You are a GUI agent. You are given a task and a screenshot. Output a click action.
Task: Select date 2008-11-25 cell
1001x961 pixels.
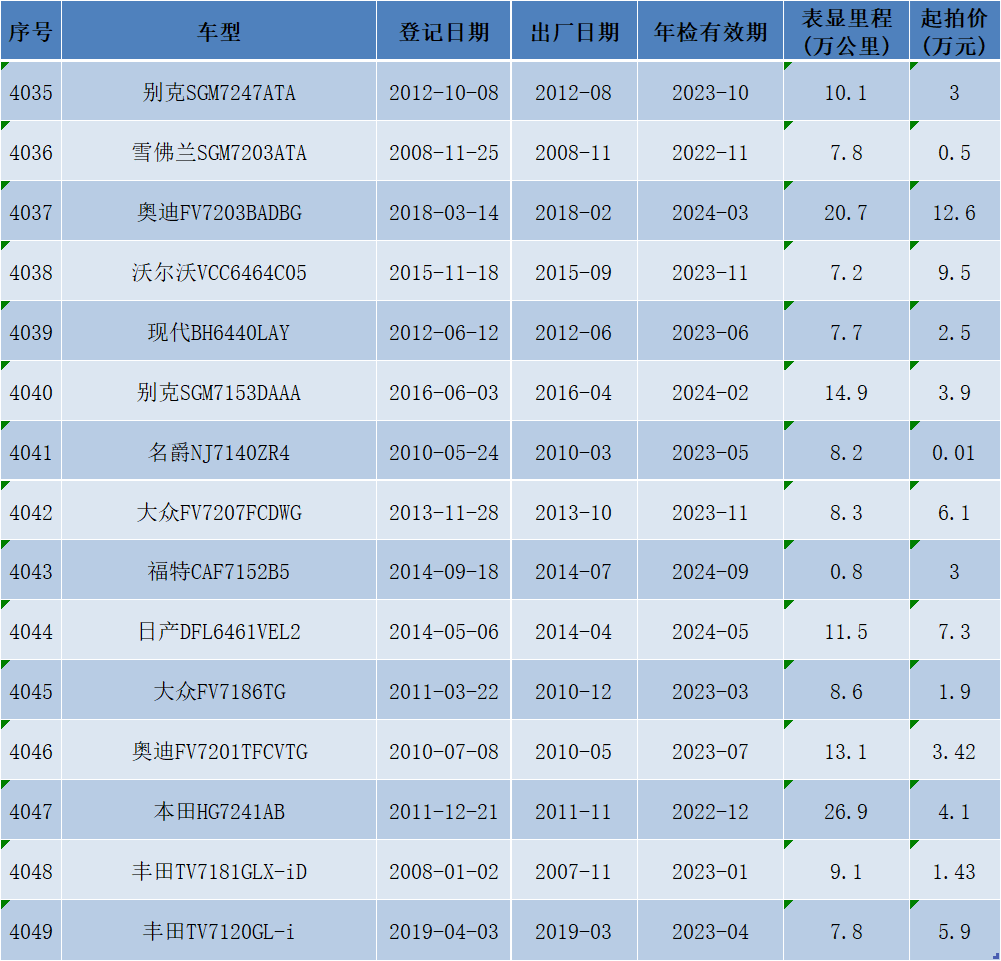coord(444,151)
